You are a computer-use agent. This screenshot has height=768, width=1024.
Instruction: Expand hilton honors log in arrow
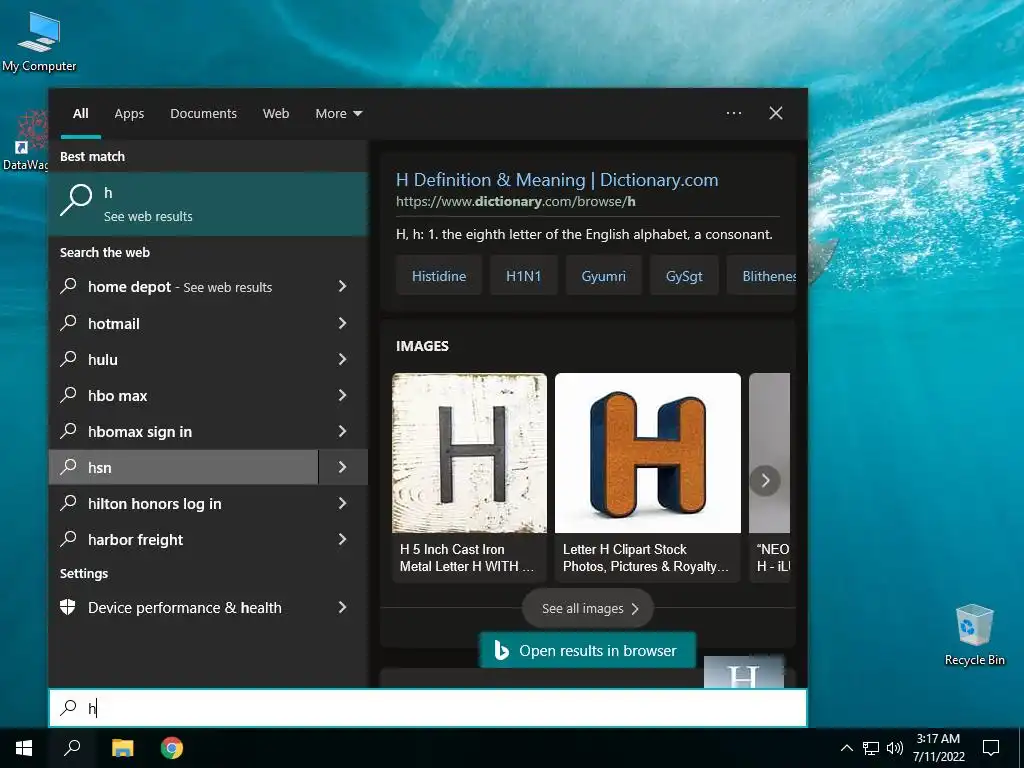click(343, 503)
